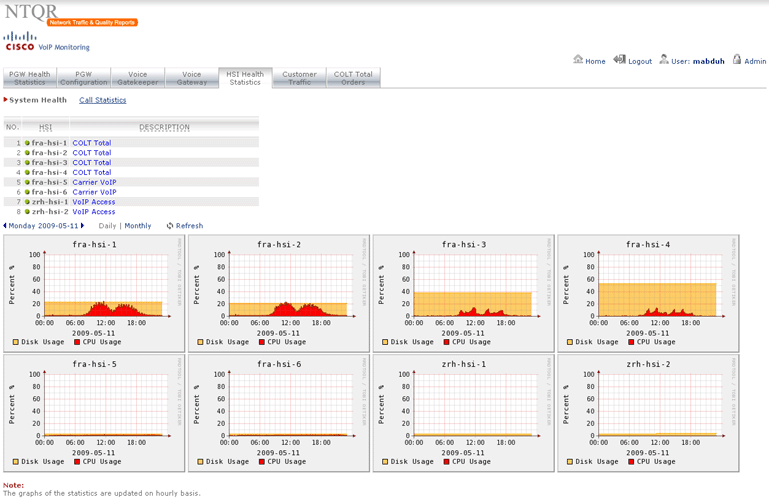Click the user profile icon
The height and width of the screenshot is (500, 769).
(664, 60)
